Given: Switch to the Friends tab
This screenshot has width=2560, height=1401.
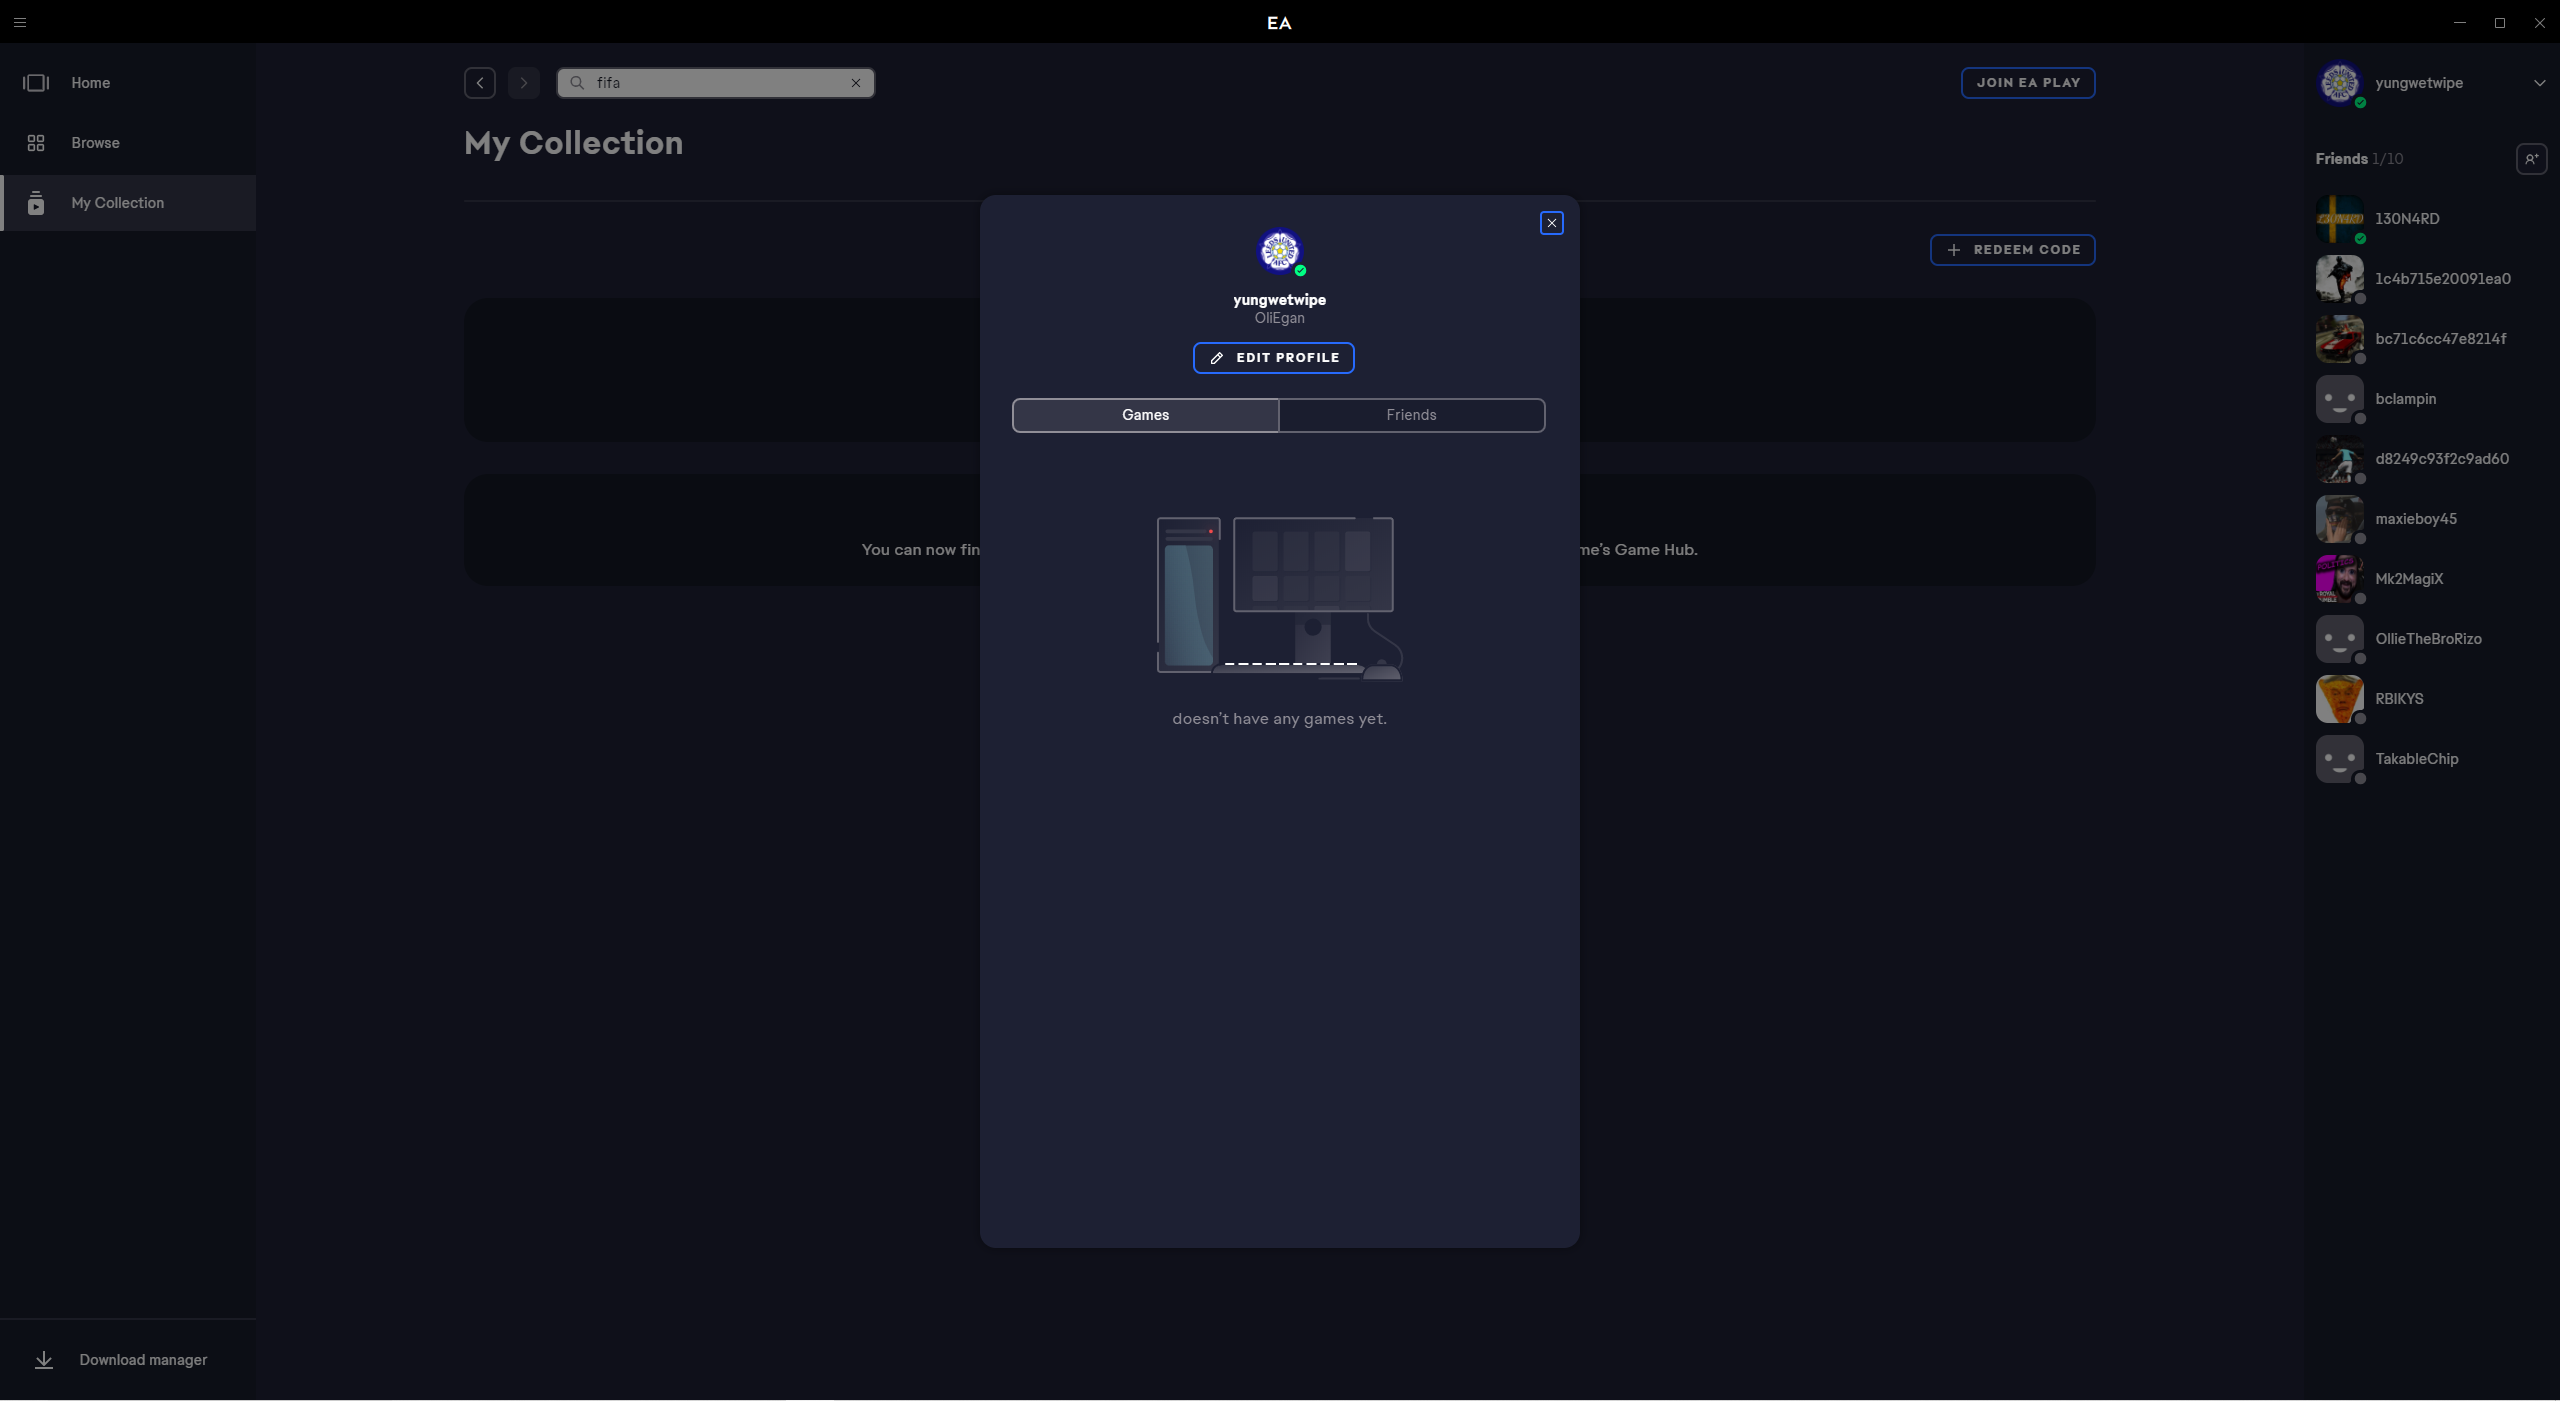Looking at the screenshot, I should click(x=1411, y=415).
